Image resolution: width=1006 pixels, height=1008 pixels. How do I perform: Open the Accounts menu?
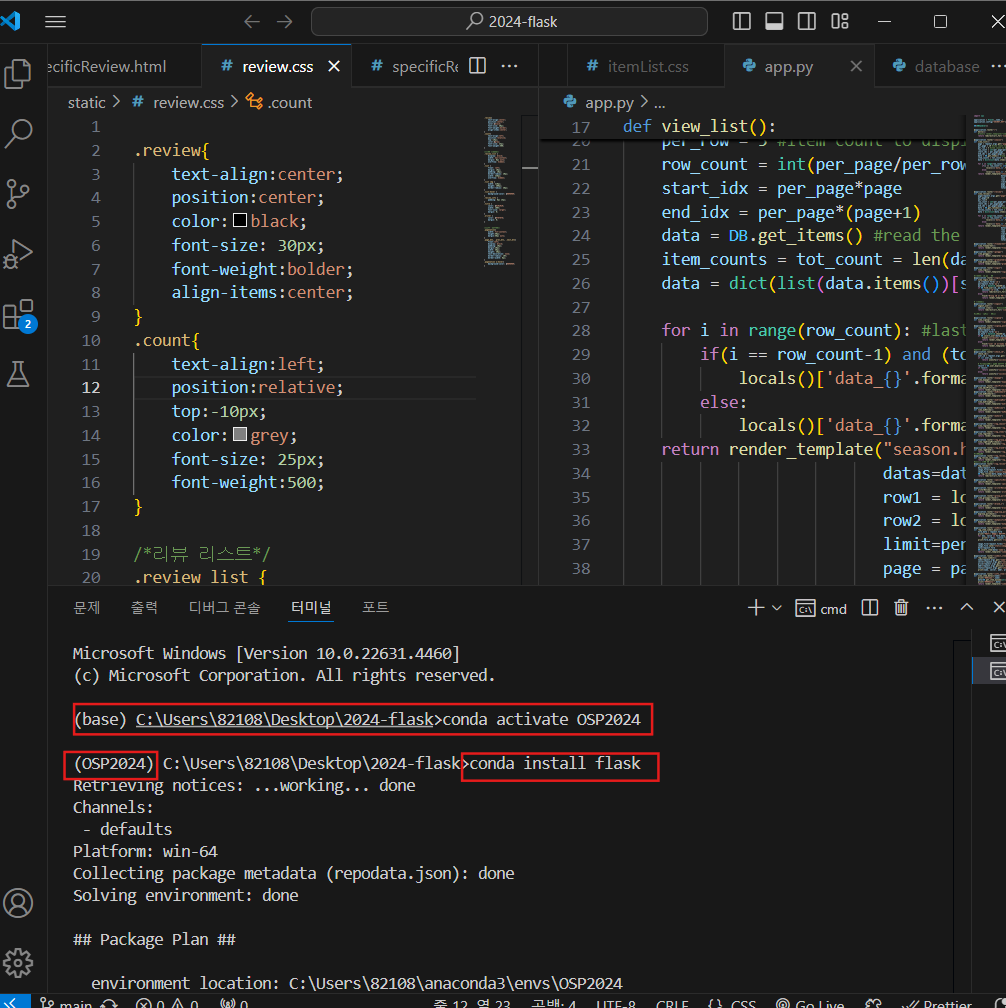(18, 903)
